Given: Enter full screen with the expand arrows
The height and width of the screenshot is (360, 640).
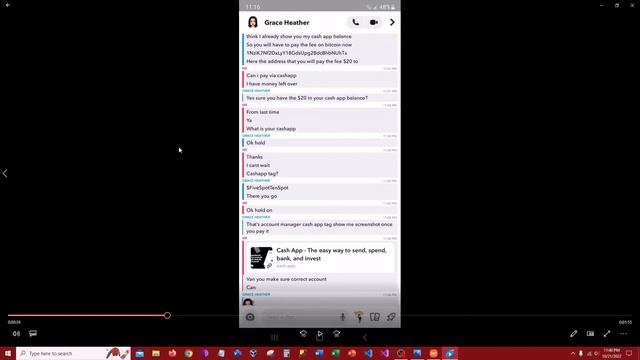Looking at the screenshot, I should (x=607, y=333).
